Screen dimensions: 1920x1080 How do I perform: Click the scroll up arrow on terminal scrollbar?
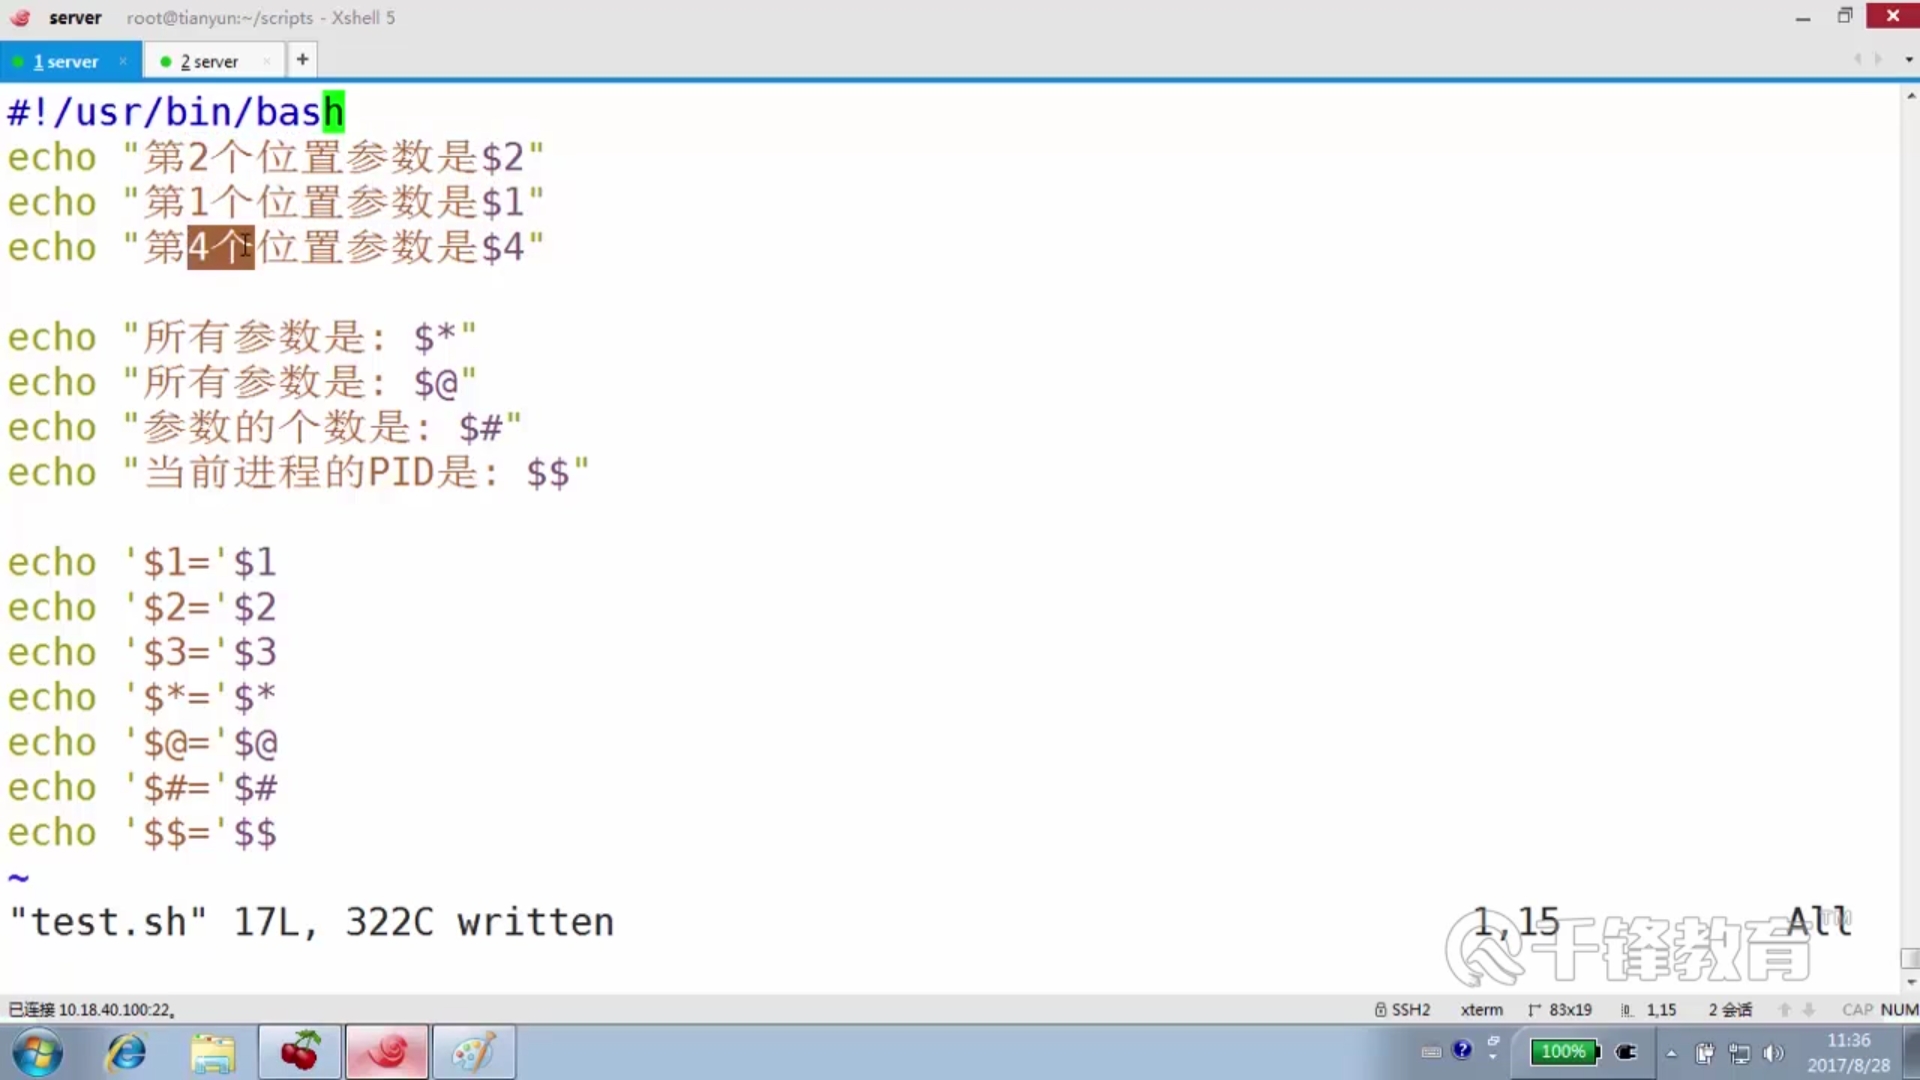click(x=1911, y=97)
